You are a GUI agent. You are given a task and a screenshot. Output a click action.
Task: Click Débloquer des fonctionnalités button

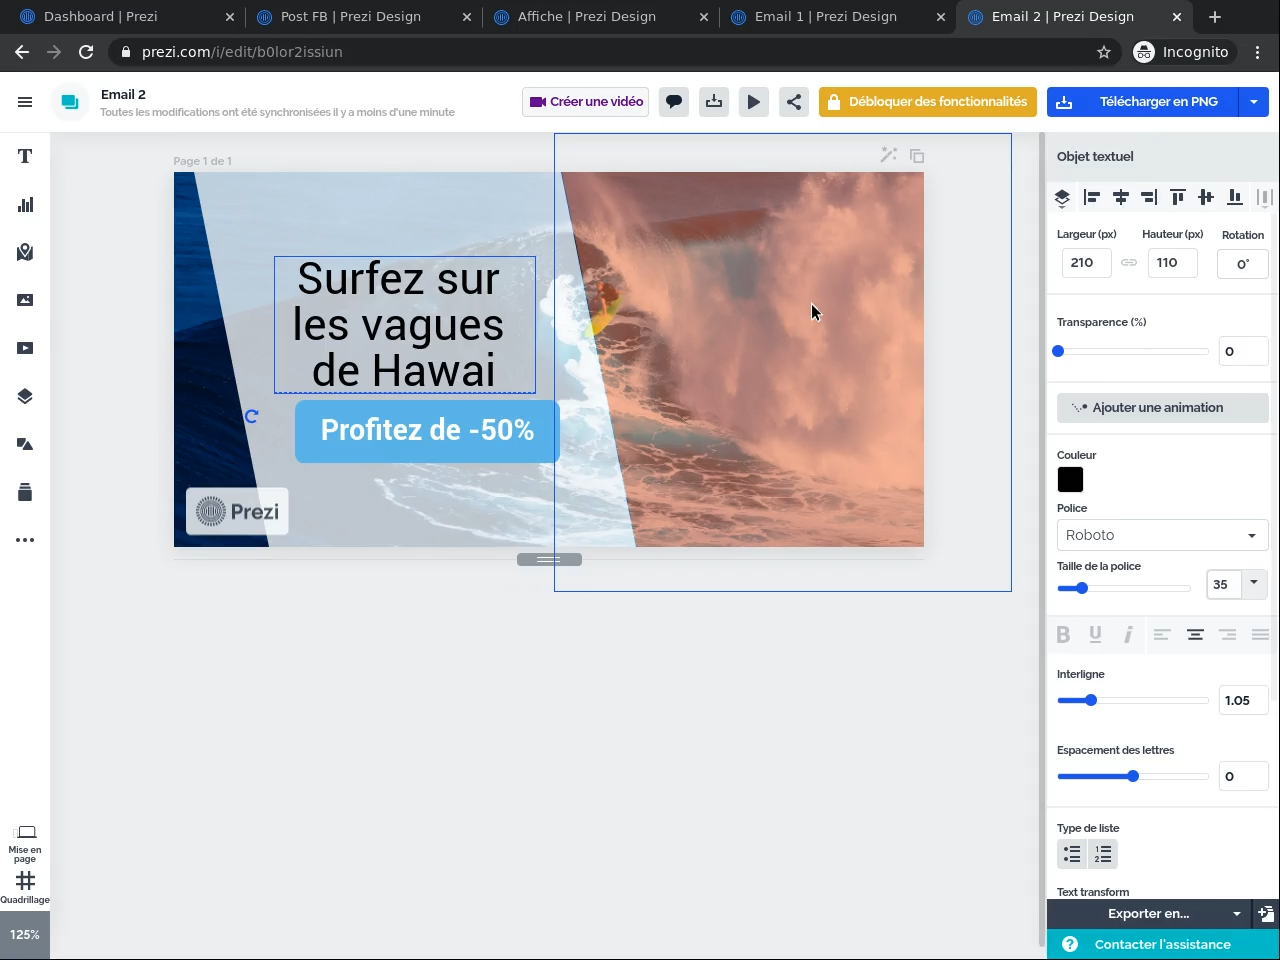coord(927,102)
